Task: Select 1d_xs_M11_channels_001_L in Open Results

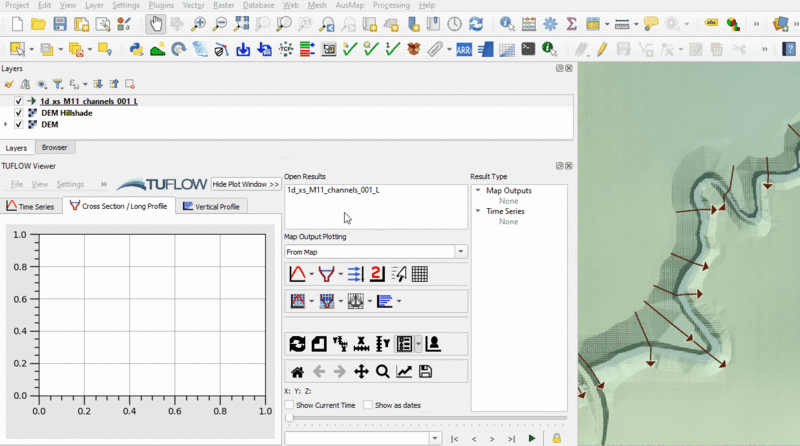Action: (x=333, y=190)
